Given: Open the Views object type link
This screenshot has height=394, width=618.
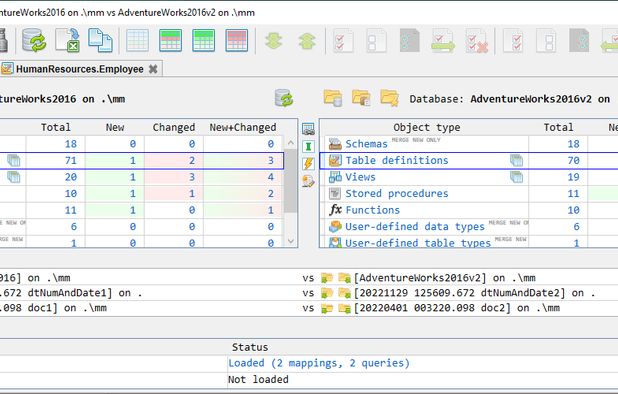Looking at the screenshot, I should click(x=361, y=177).
